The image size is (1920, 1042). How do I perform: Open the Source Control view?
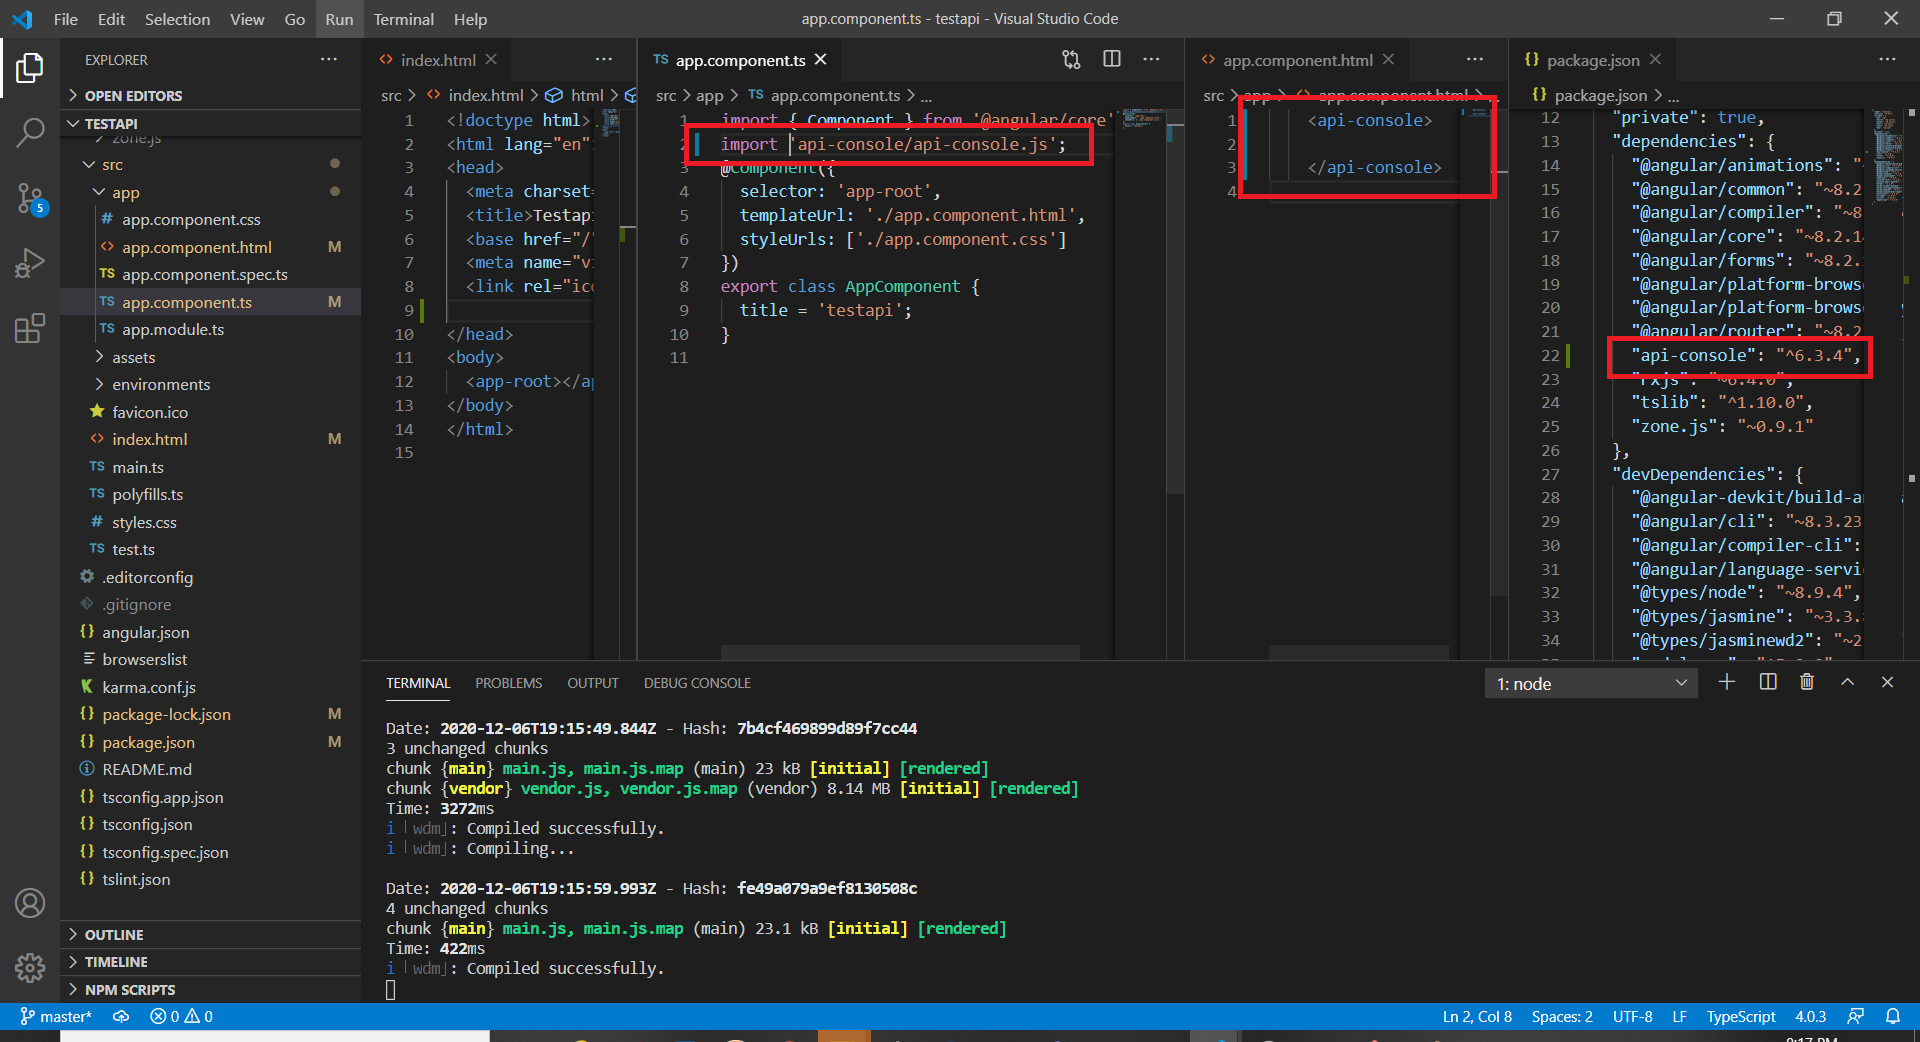click(x=30, y=198)
